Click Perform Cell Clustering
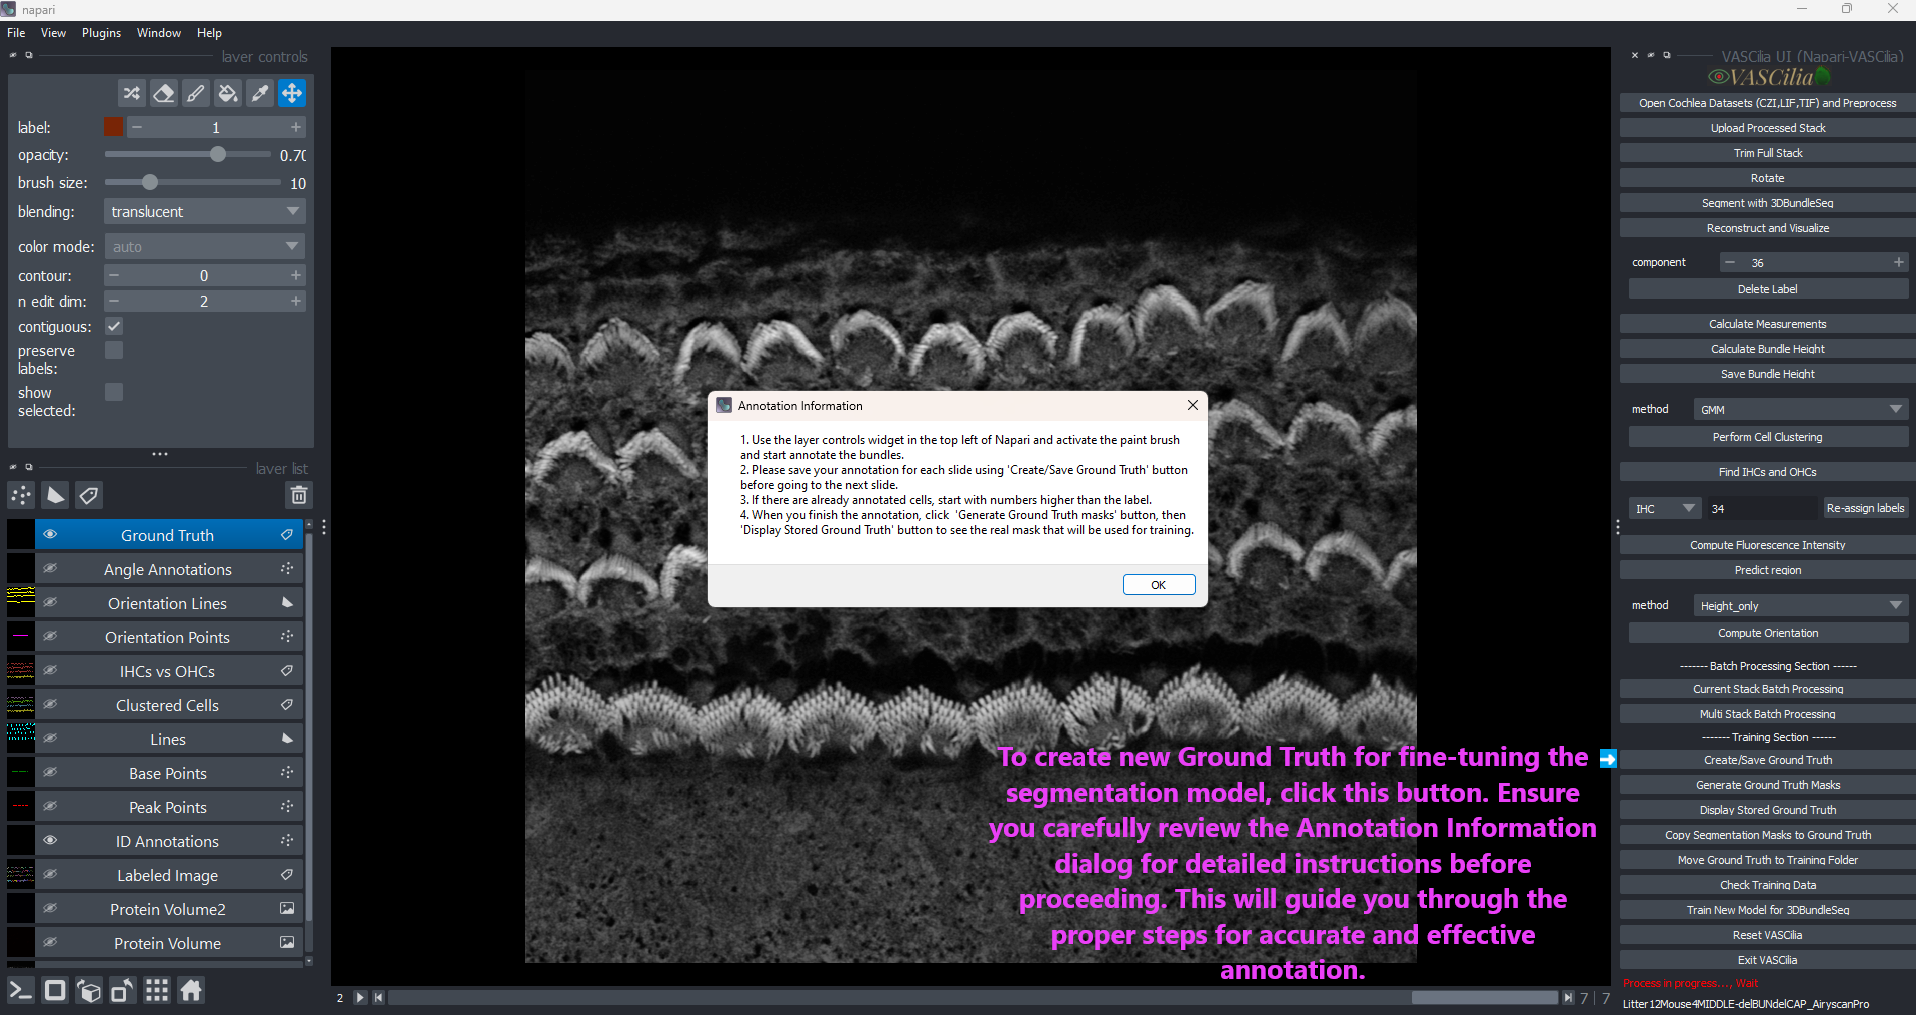The height and width of the screenshot is (1015, 1916). (1768, 437)
